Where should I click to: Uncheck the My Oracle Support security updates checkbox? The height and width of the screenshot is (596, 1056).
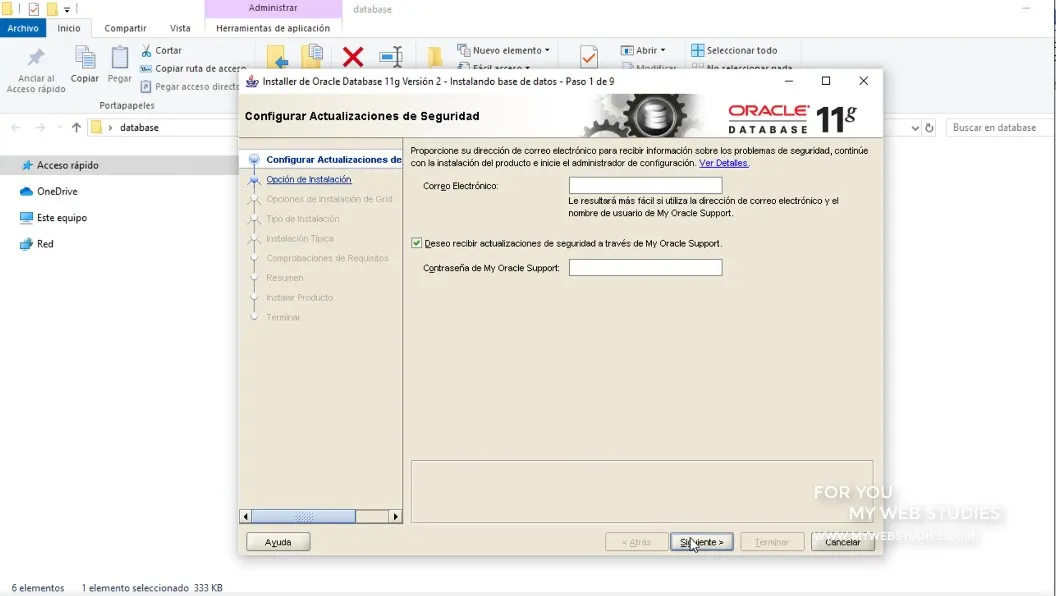coord(416,243)
